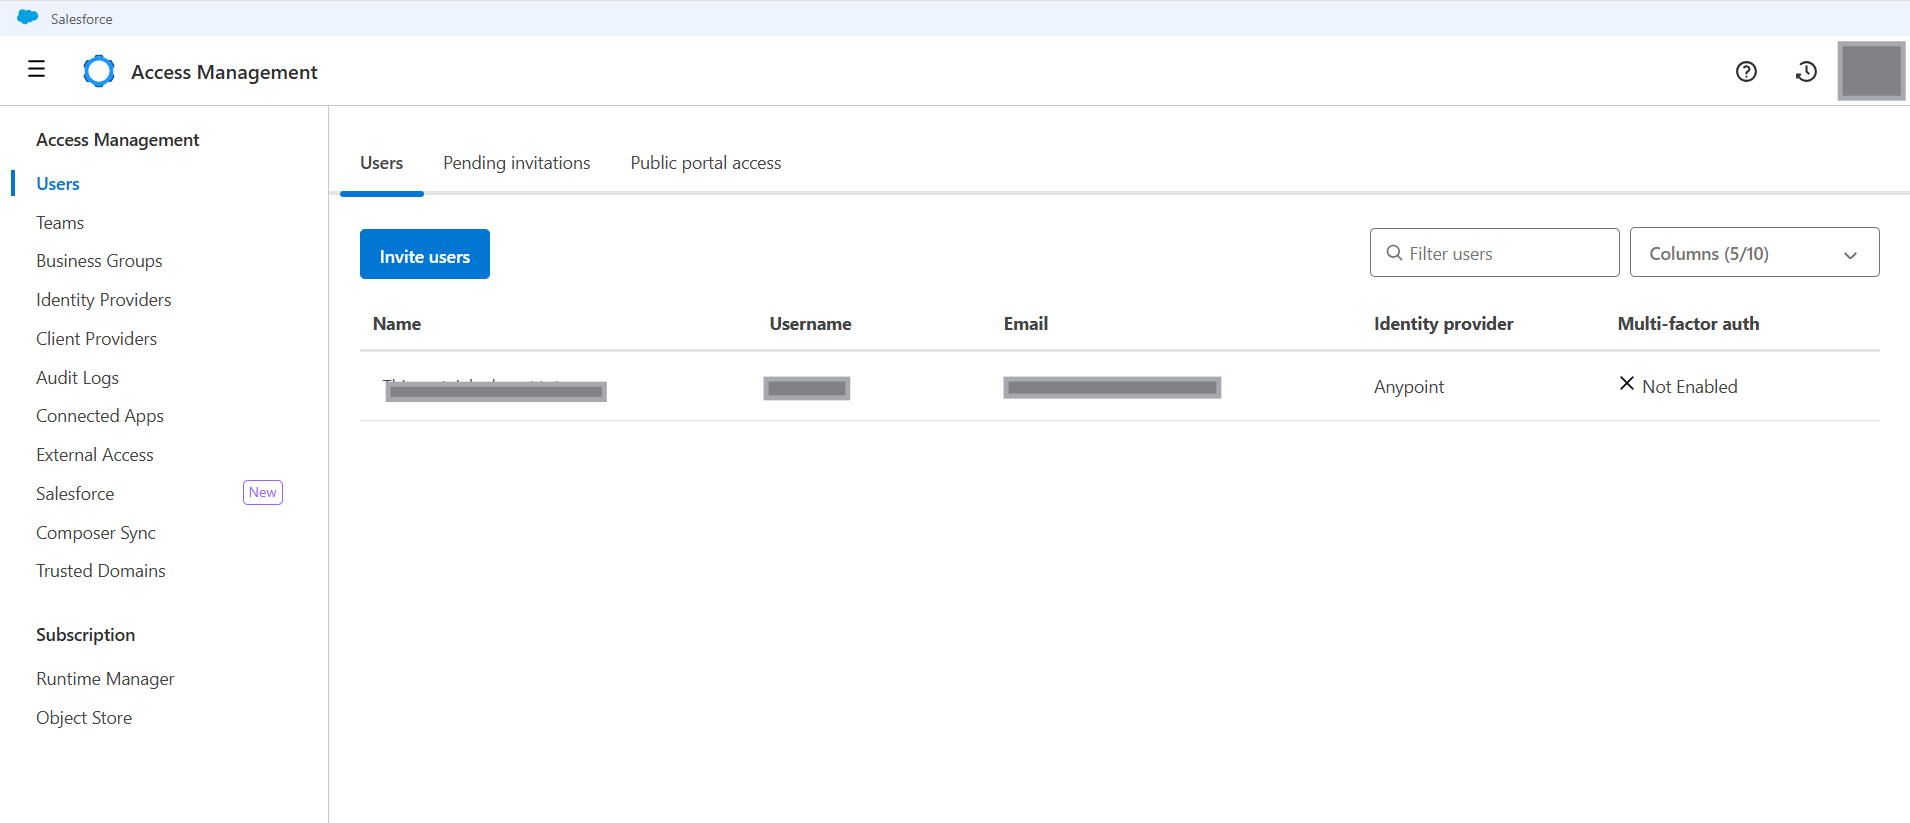Switch to the Users tab
Viewport: 1910px width, 823px height.
(x=382, y=163)
